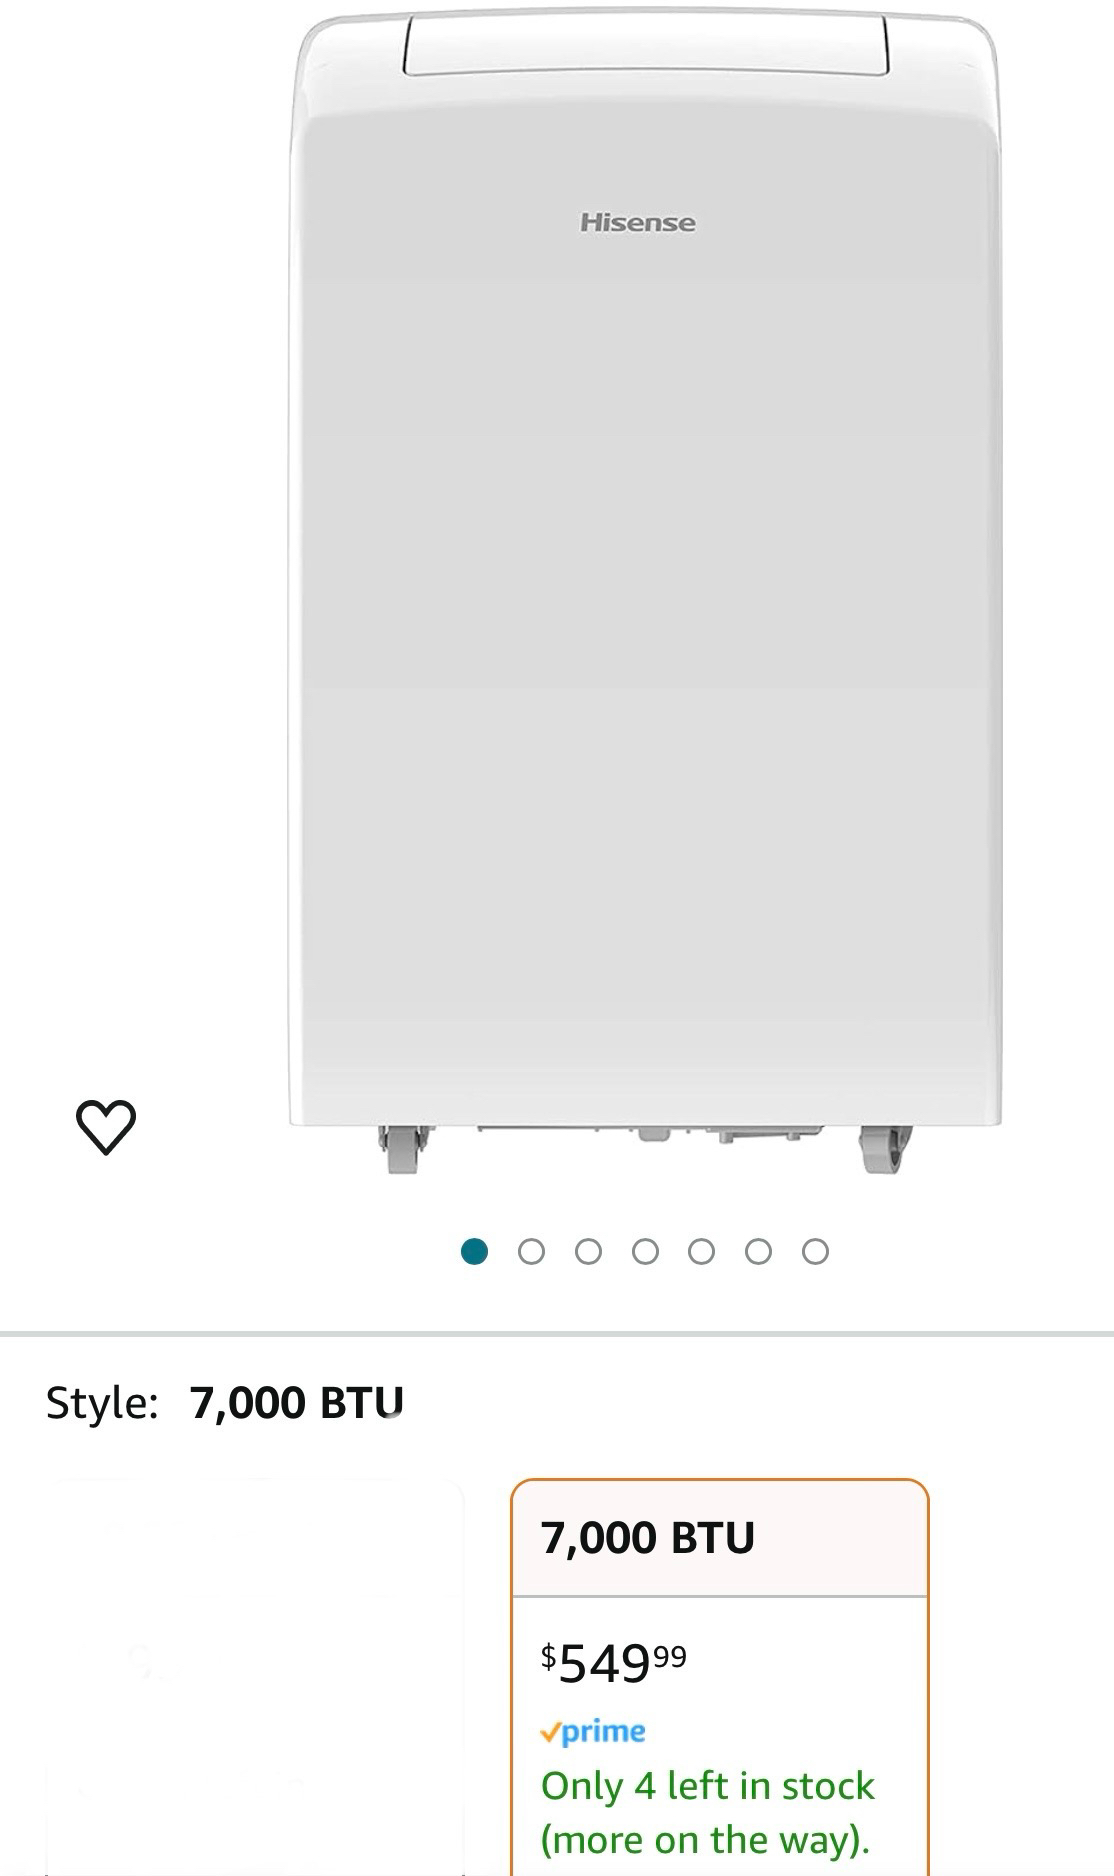Open the last carousel image dot
1114x1876 pixels.
point(816,1251)
